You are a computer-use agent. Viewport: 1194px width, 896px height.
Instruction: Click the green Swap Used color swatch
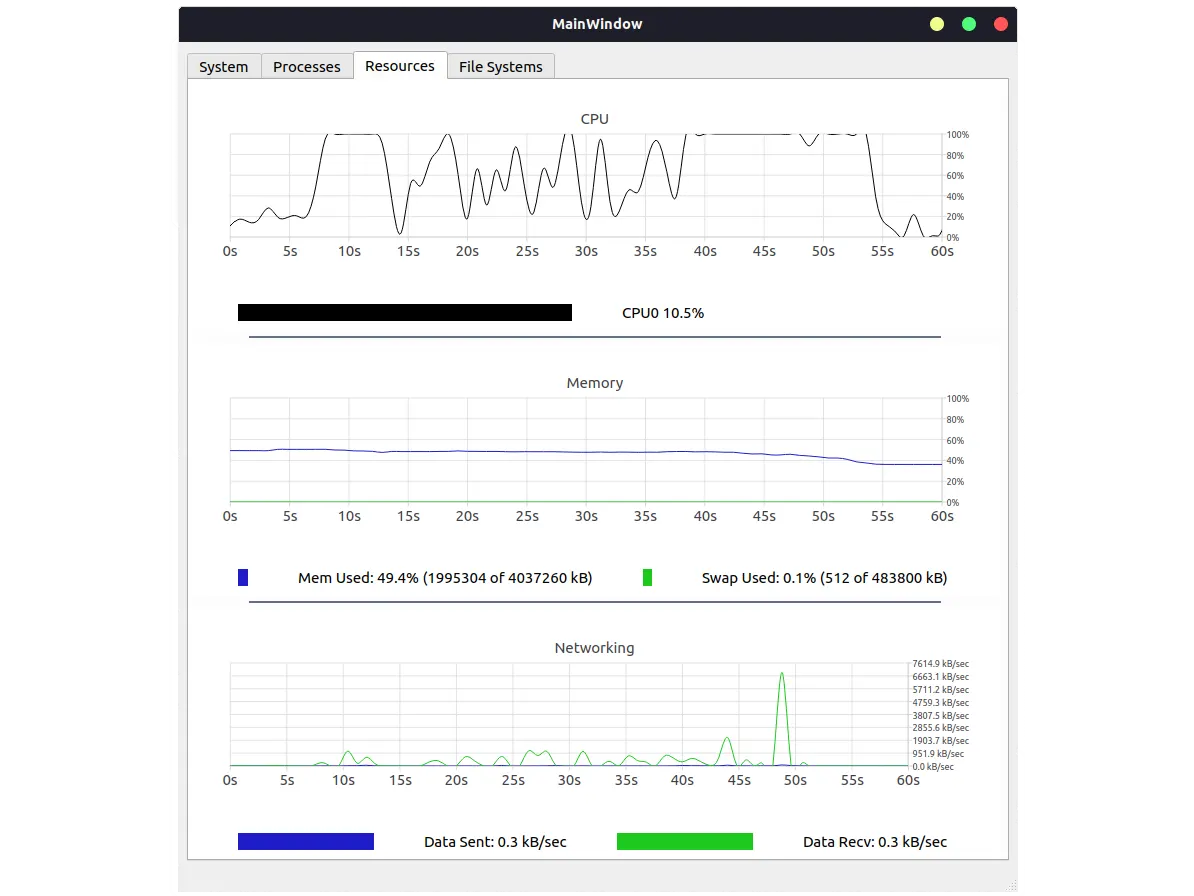[647, 578]
